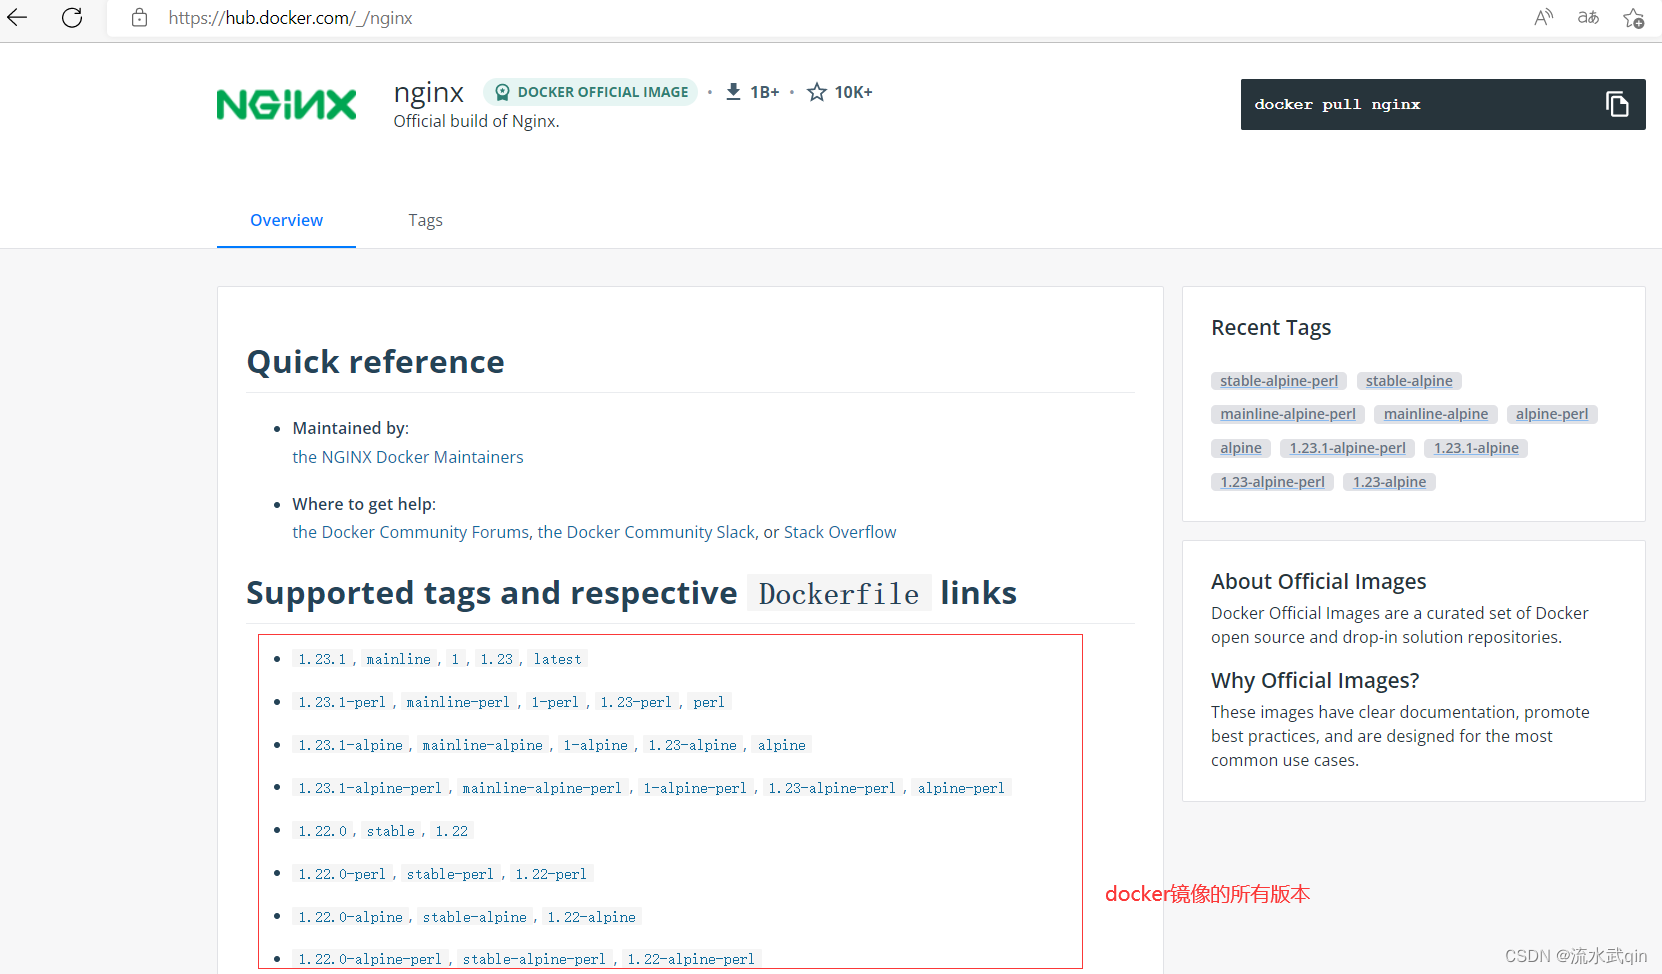Image resolution: width=1662 pixels, height=974 pixels.
Task: Open the Stack Overflow link
Action: tap(840, 532)
